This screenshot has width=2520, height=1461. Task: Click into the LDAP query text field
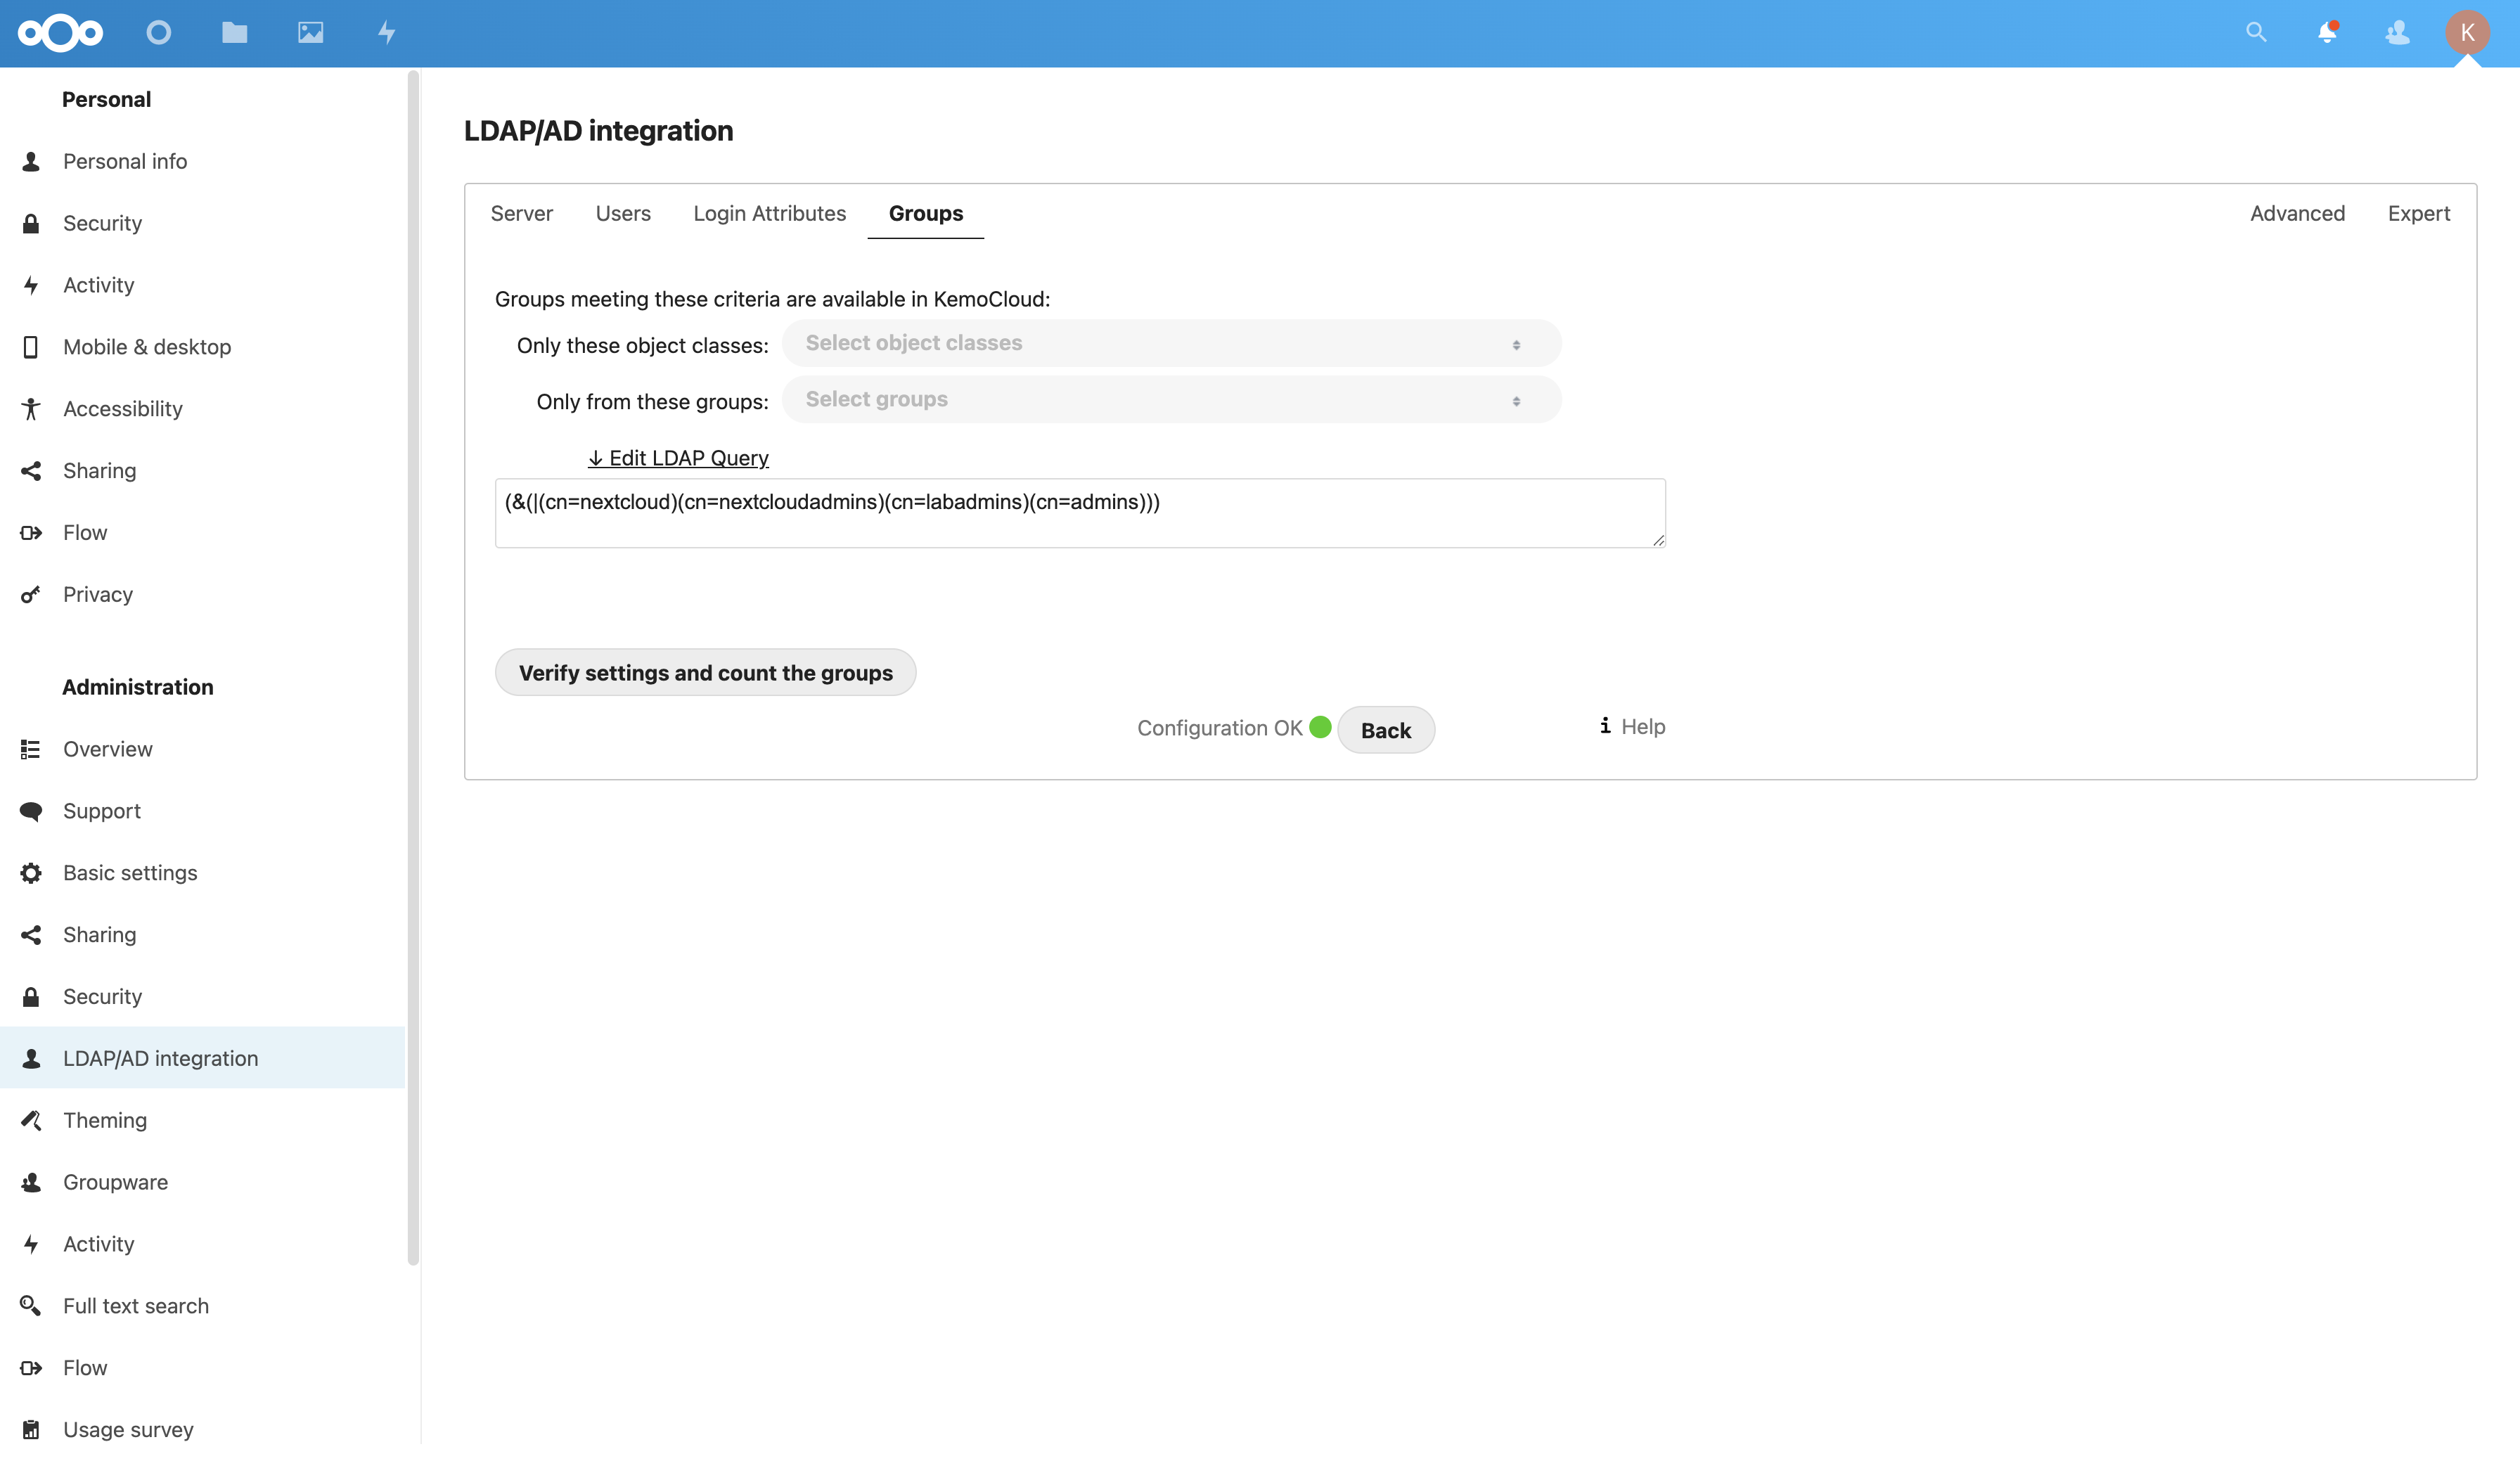(1079, 513)
